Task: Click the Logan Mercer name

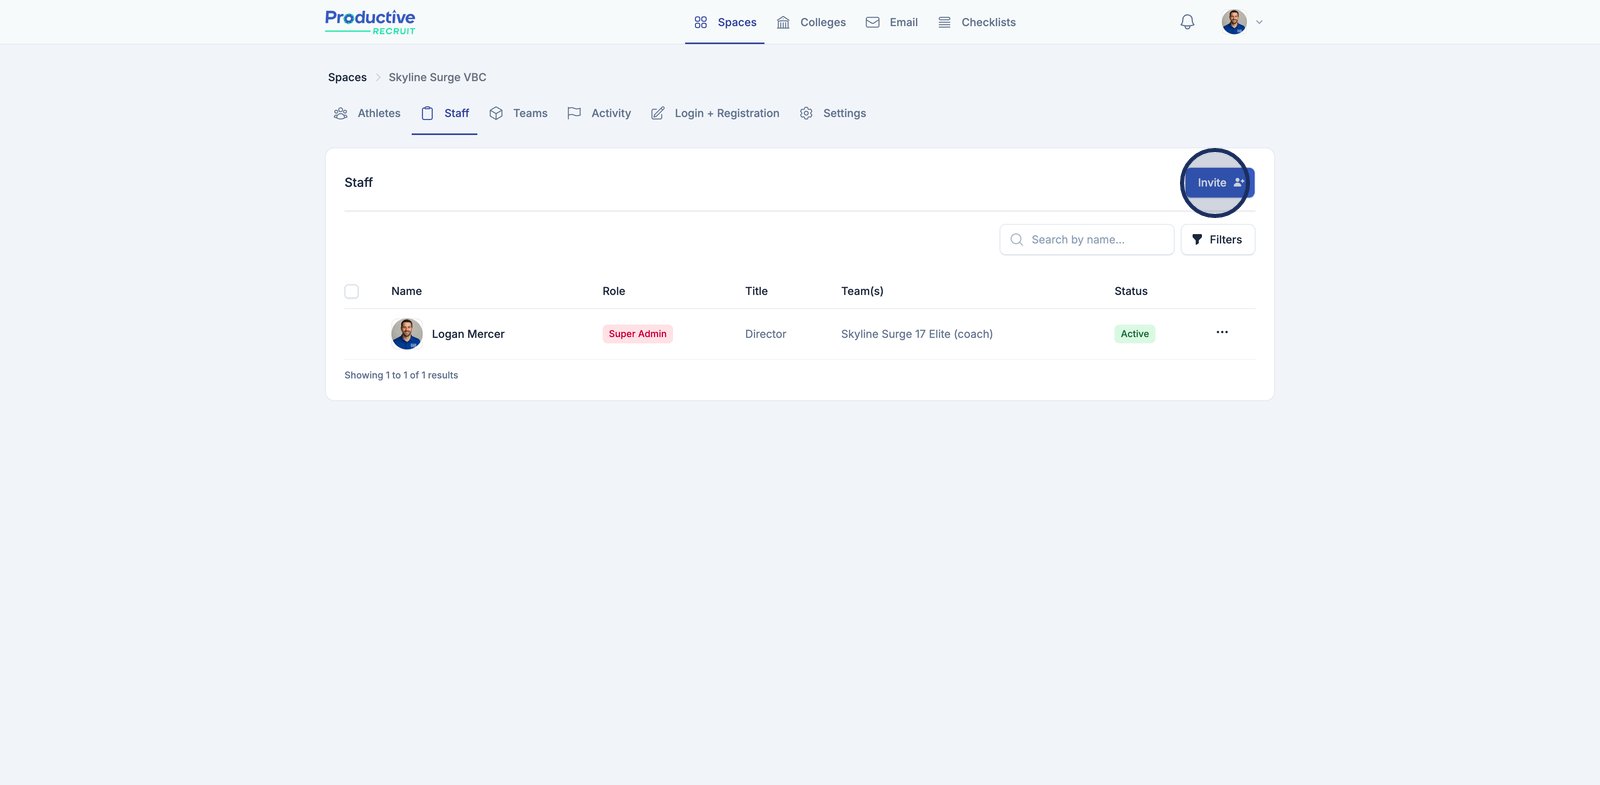Action: 468,334
